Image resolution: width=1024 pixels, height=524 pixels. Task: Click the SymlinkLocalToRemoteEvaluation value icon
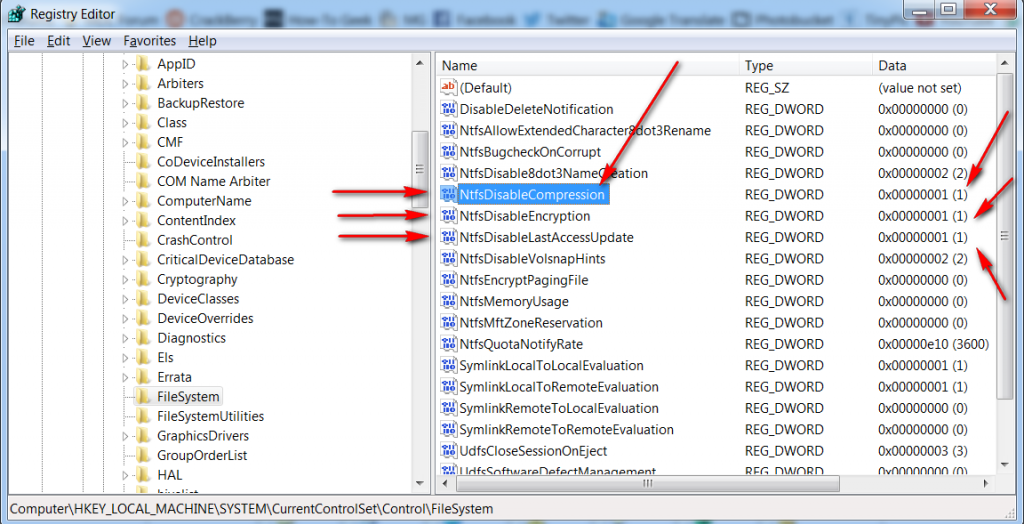(449, 387)
